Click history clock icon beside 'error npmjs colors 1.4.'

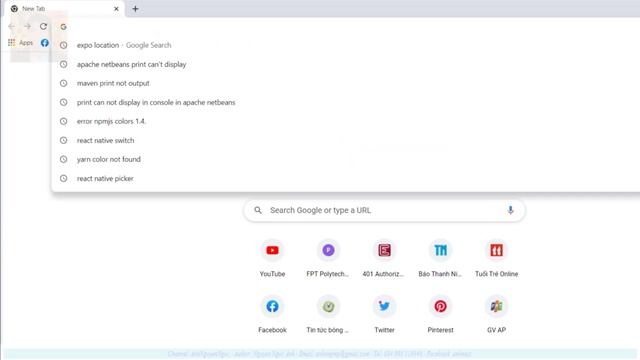pos(63,121)
